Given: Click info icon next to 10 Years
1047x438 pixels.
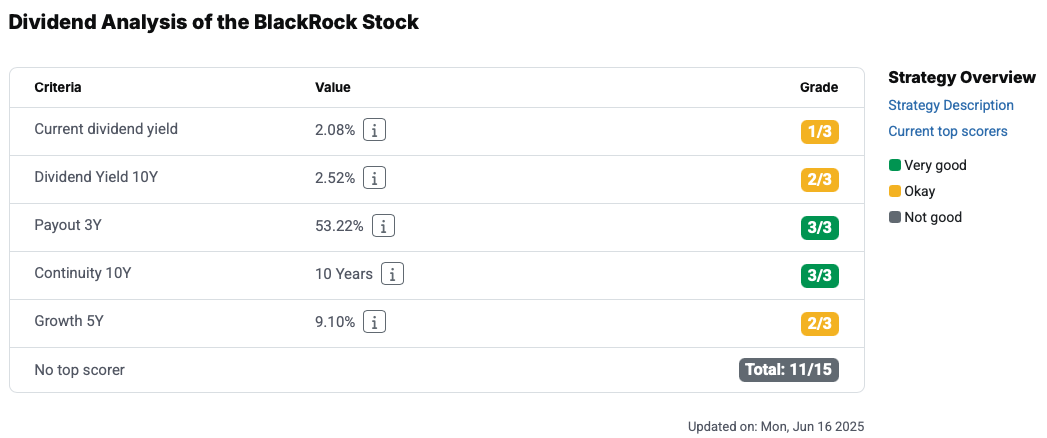Looking at the screenshot, I should (x=393, y=274).
